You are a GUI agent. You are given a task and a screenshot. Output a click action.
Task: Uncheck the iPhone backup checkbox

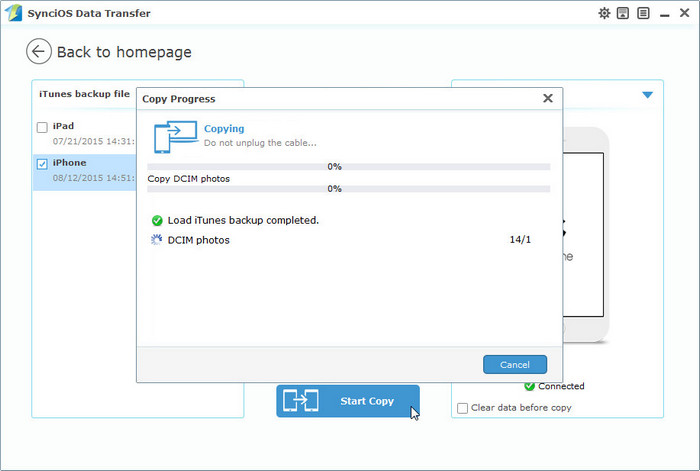42,164
